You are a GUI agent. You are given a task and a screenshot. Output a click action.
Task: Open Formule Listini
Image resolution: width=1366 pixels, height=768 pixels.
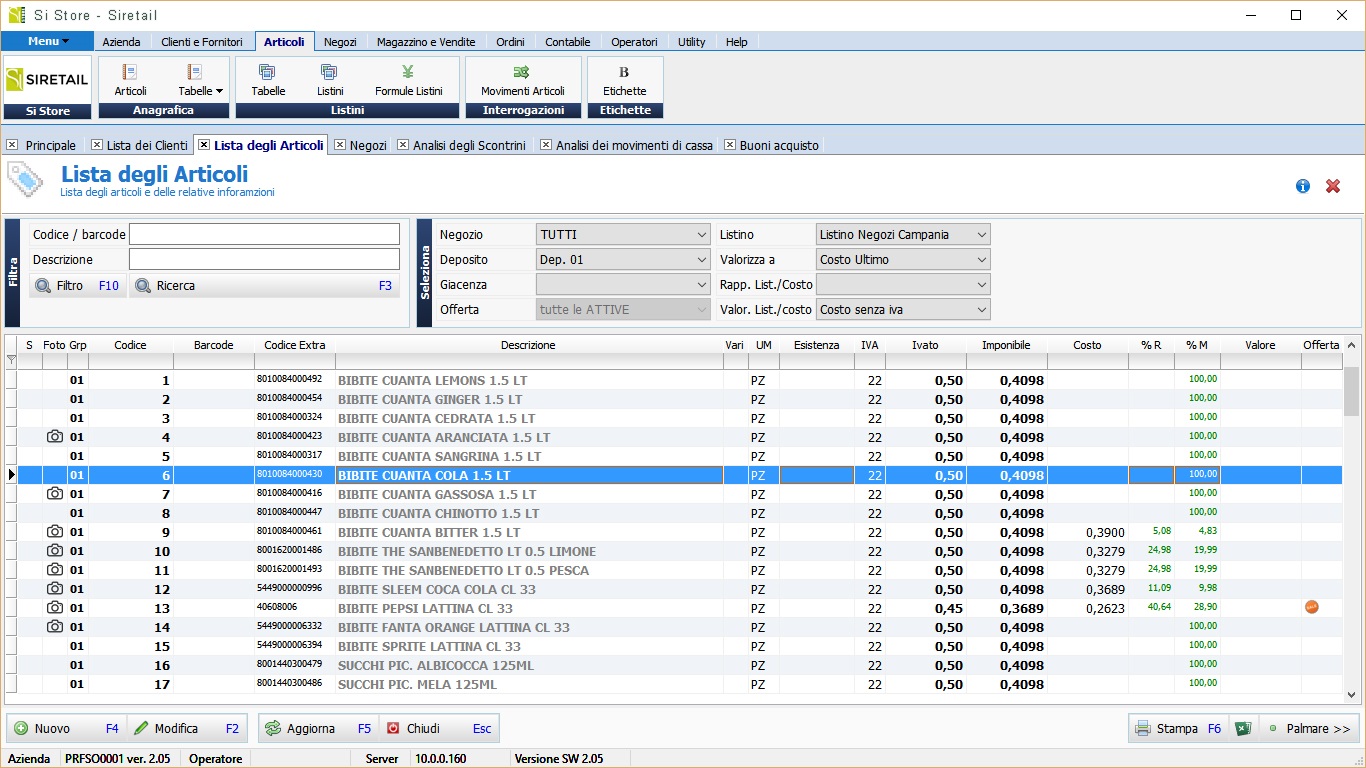[x=408, y=80]
